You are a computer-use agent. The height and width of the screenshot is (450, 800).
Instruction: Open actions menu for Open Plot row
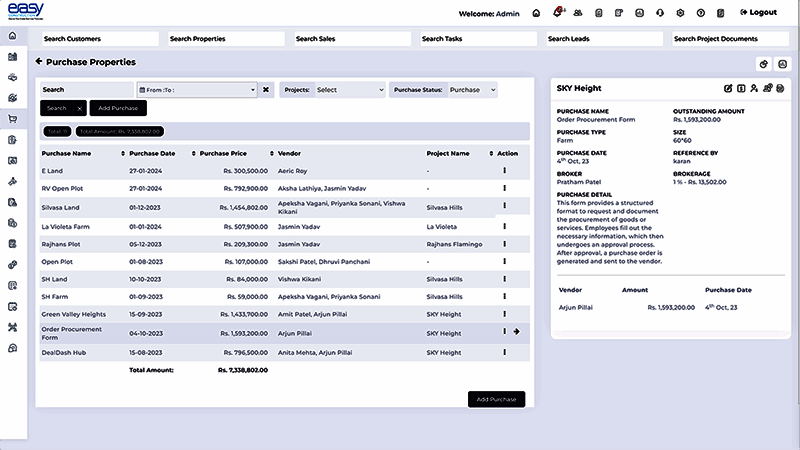[x=505, y=261]
